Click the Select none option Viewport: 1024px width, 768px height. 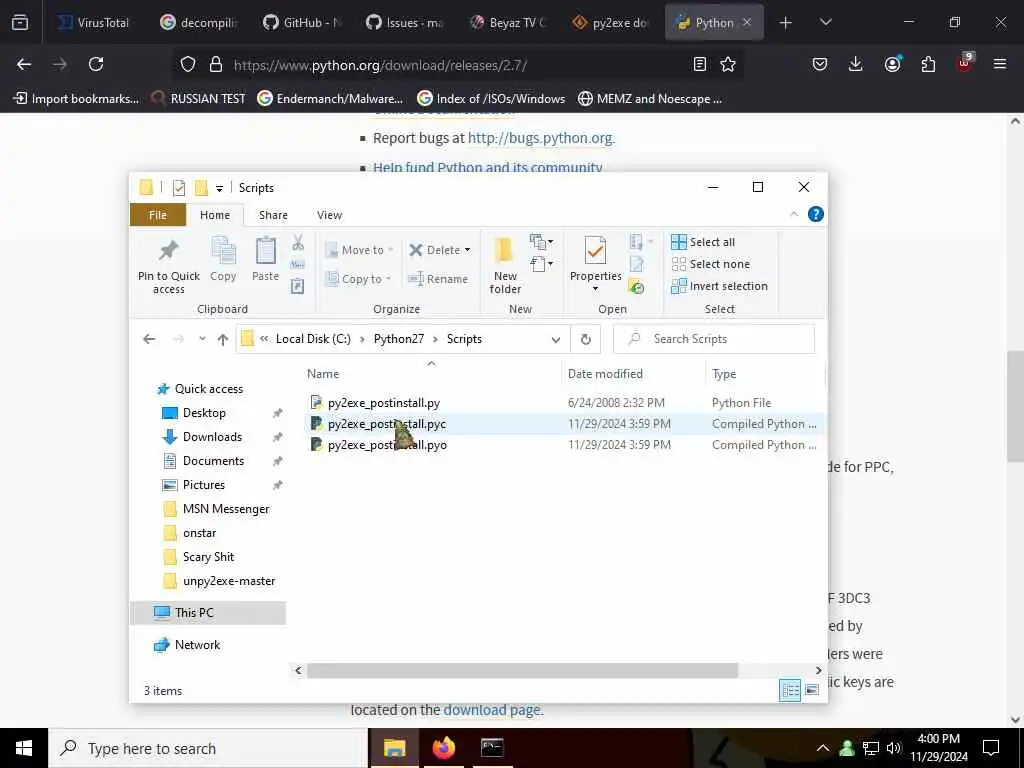(711, 264)
